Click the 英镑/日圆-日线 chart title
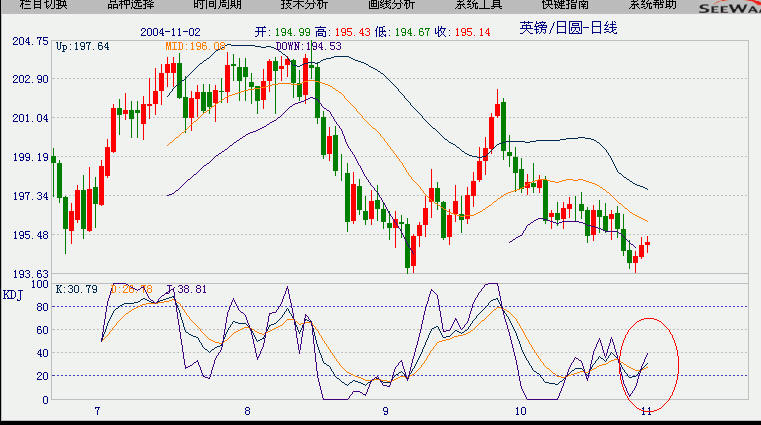This screenshot has height=425, width=761. click(568, 28)
